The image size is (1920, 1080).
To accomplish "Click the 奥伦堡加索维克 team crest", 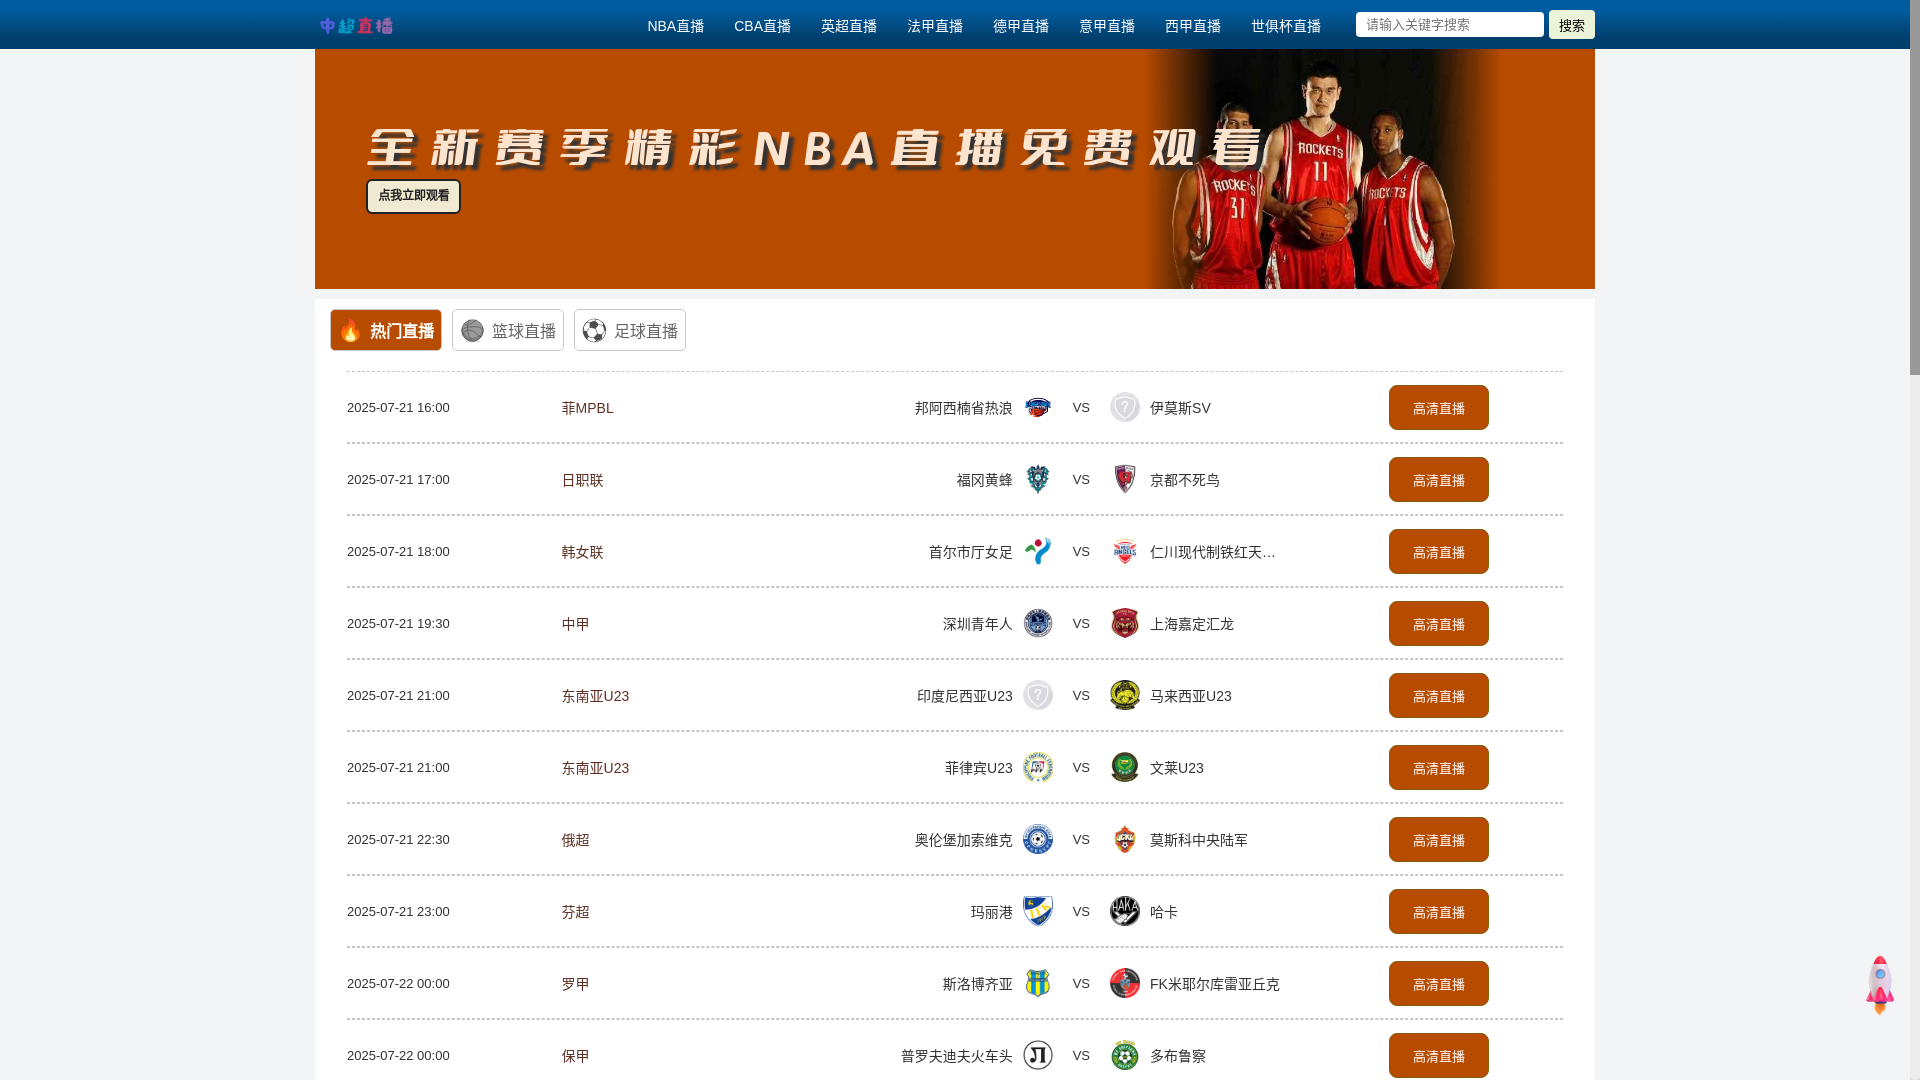I will tap(1038, 839).
